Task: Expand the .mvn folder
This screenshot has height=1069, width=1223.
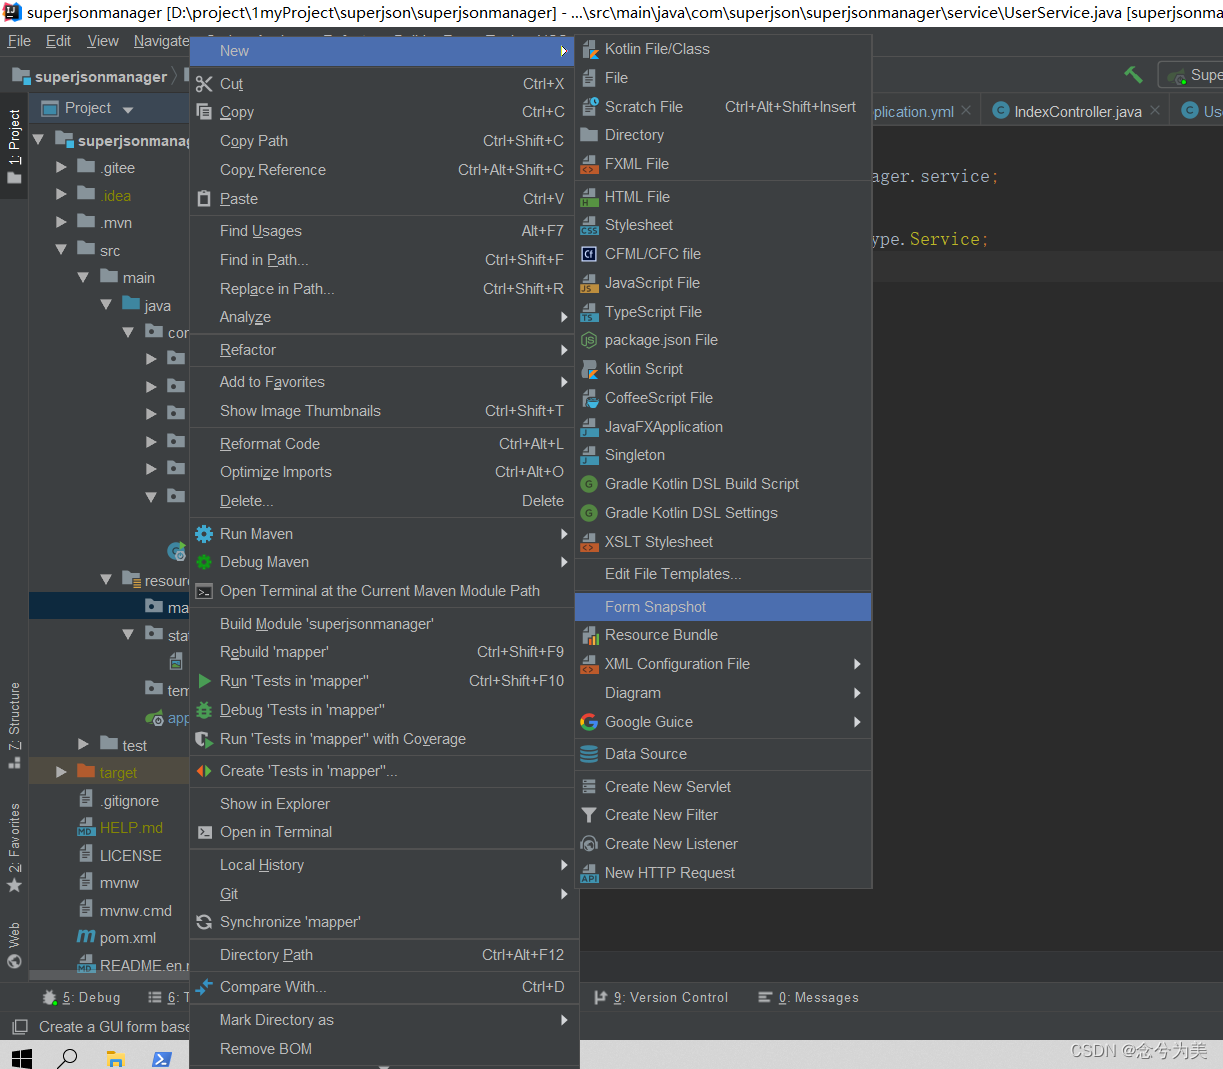Action: (x=62, y=222)
